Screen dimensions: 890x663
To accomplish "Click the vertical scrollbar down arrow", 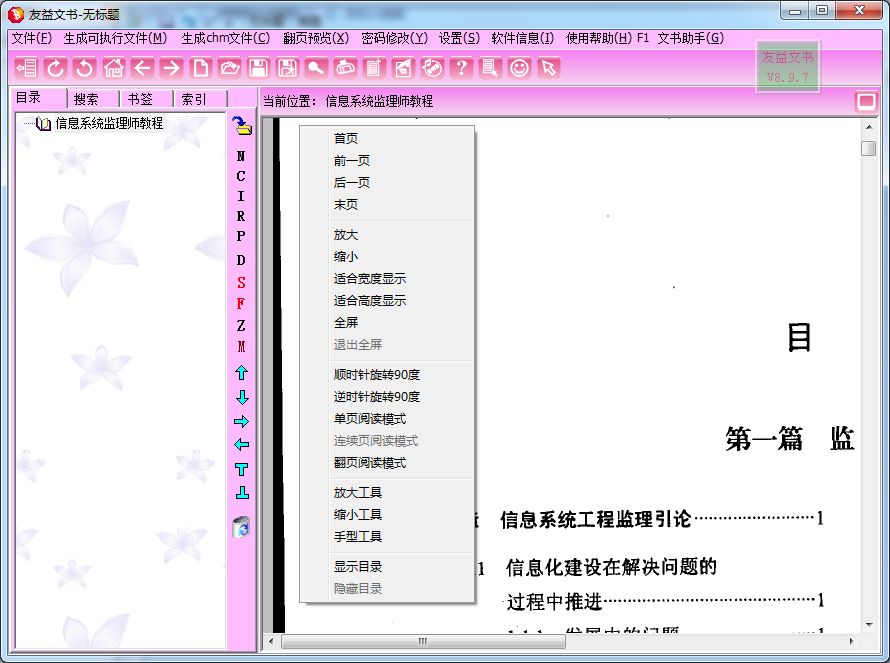I will 869,624.
